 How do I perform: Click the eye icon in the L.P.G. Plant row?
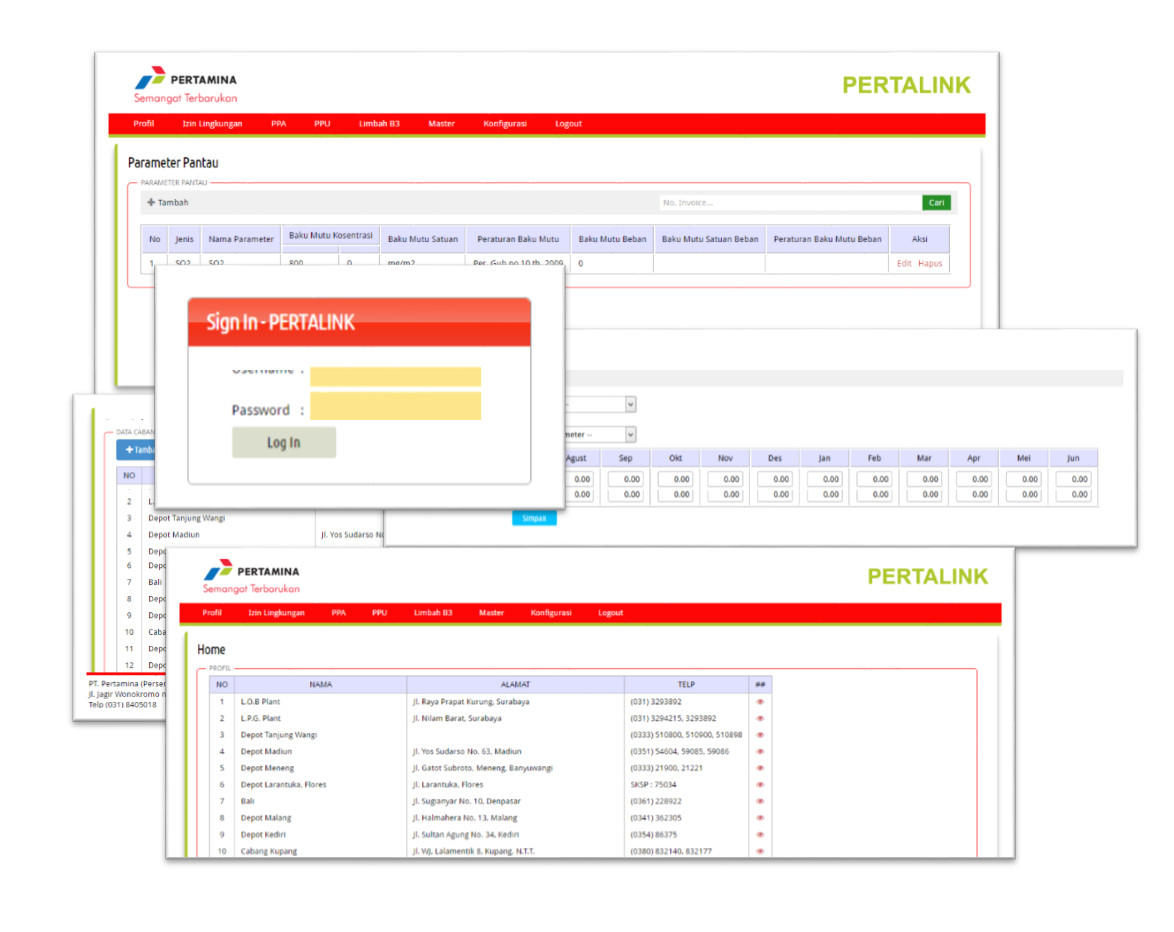pos(760,718)
